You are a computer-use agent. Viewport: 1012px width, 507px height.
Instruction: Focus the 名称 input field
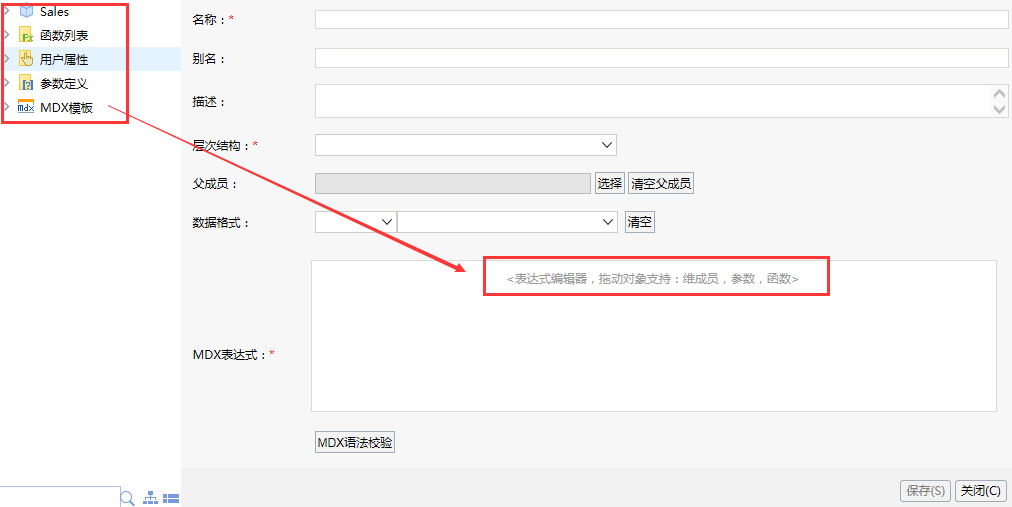point(662,19)
